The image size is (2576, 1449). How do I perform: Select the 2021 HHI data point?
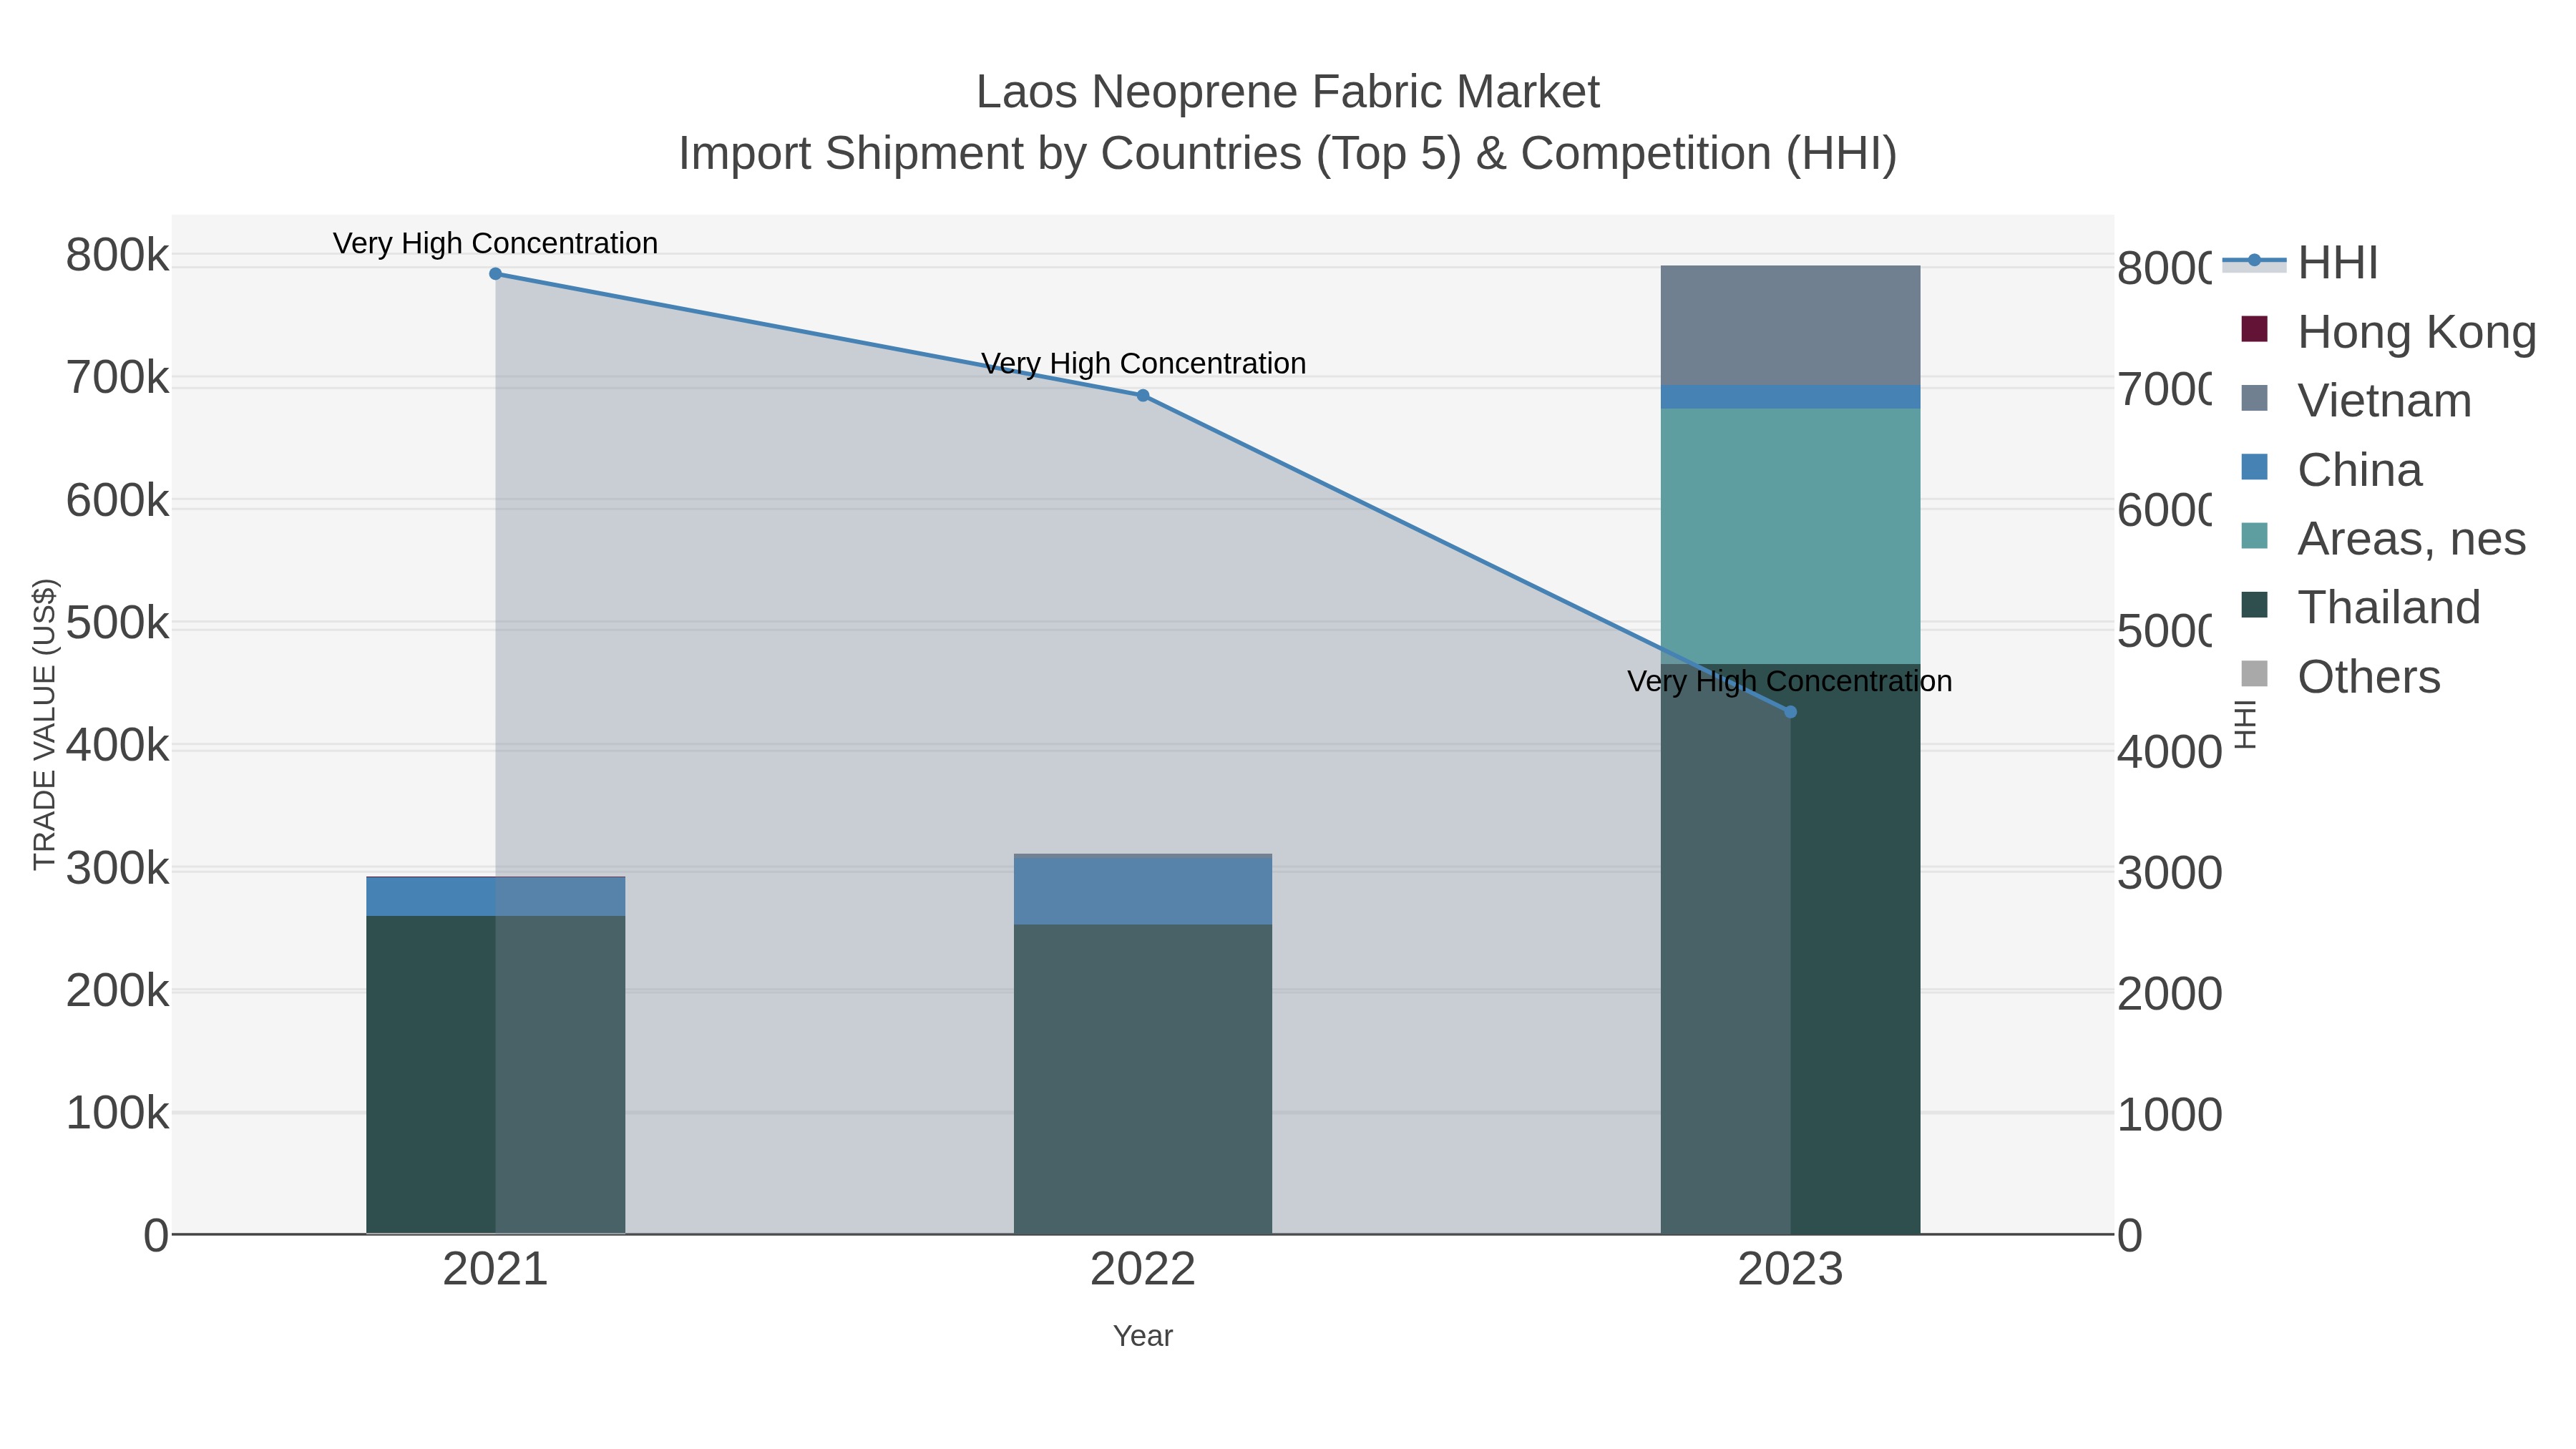point(495,273)
